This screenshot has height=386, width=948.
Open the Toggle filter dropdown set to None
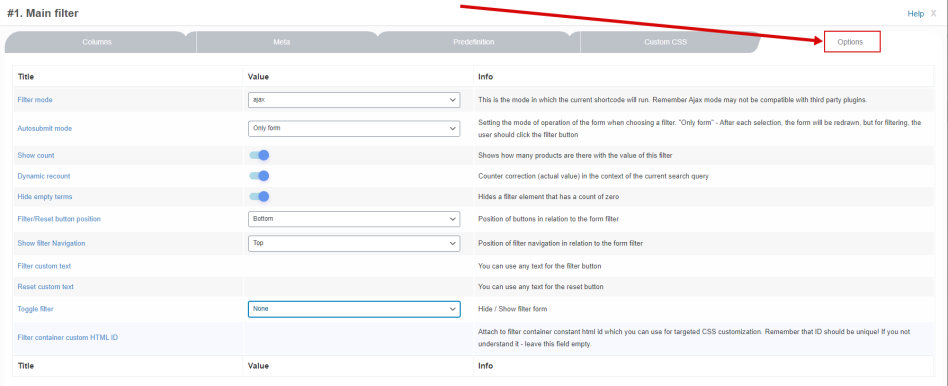354,309
